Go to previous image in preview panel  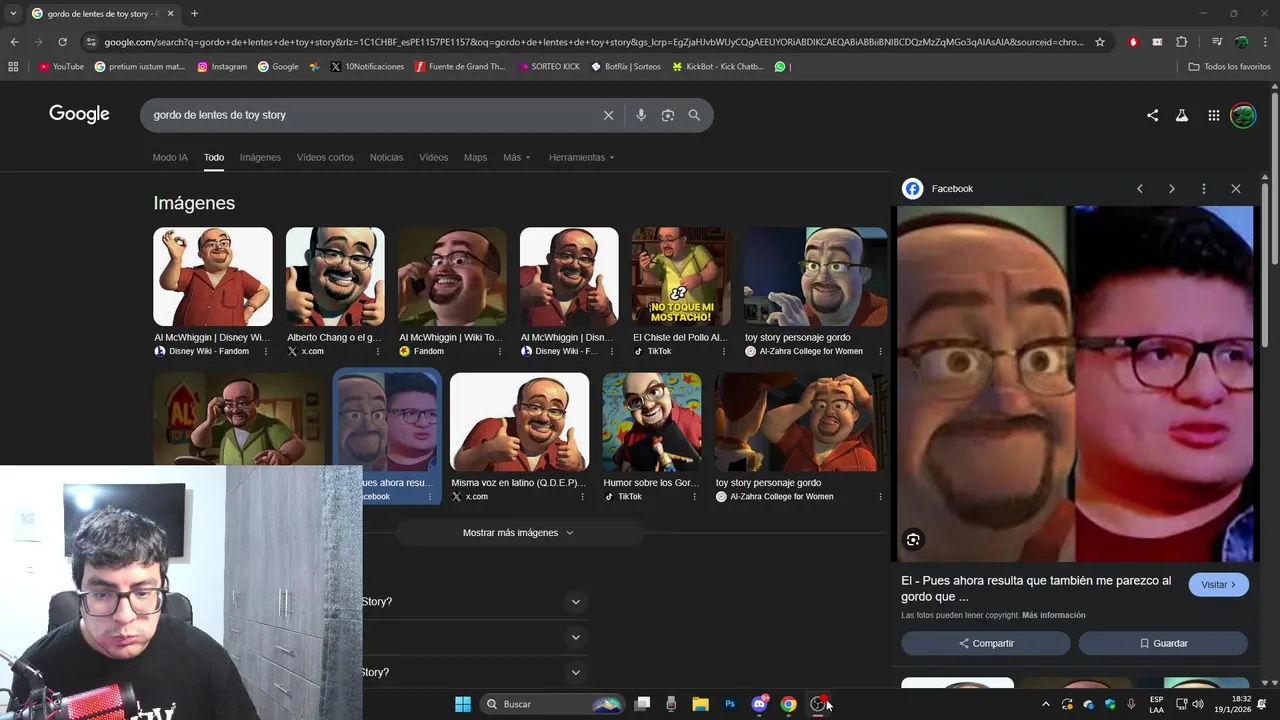1140,189
